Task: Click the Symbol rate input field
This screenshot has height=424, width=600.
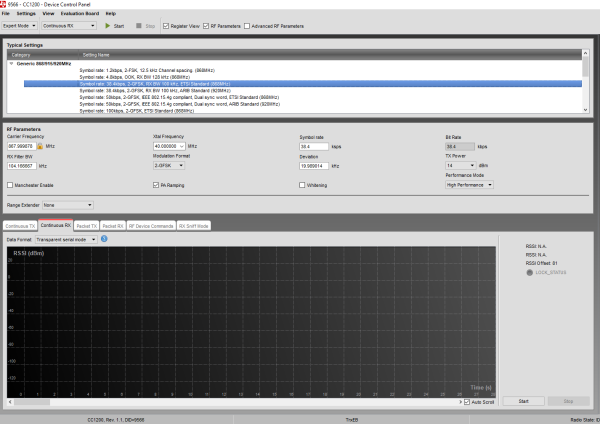Action: pos(314,147)
